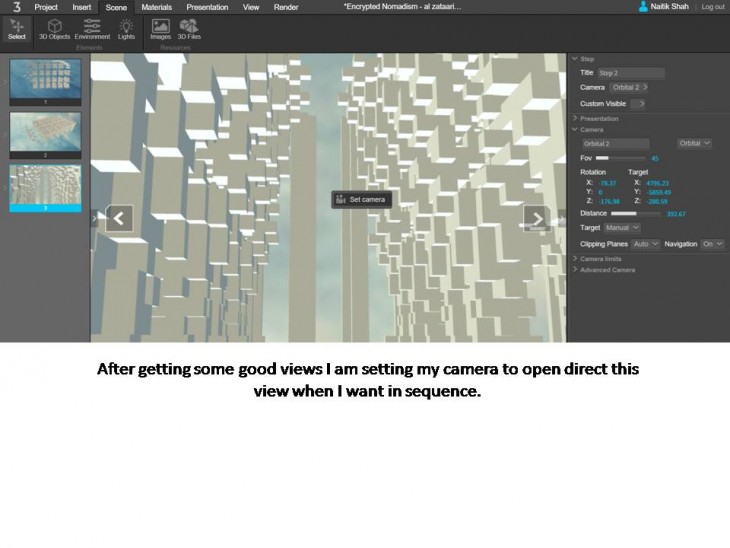Open the Clipping Planes Auto dropdown

coord(646,244)
